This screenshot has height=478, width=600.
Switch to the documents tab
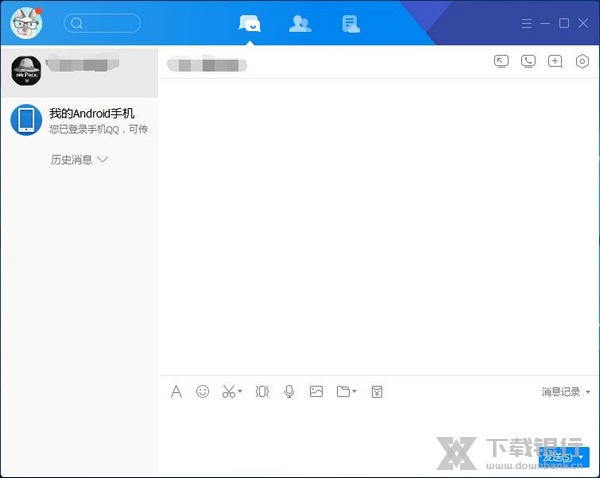tap(350, 23)
